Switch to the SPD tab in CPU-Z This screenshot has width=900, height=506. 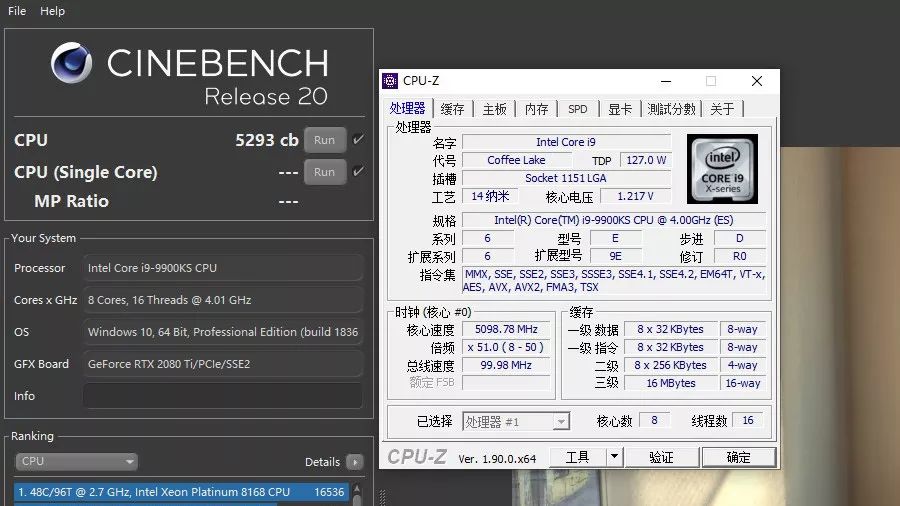pos(577,109)
